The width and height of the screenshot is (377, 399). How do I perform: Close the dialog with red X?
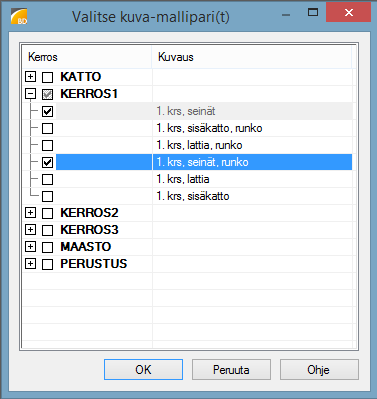(349, 13)
